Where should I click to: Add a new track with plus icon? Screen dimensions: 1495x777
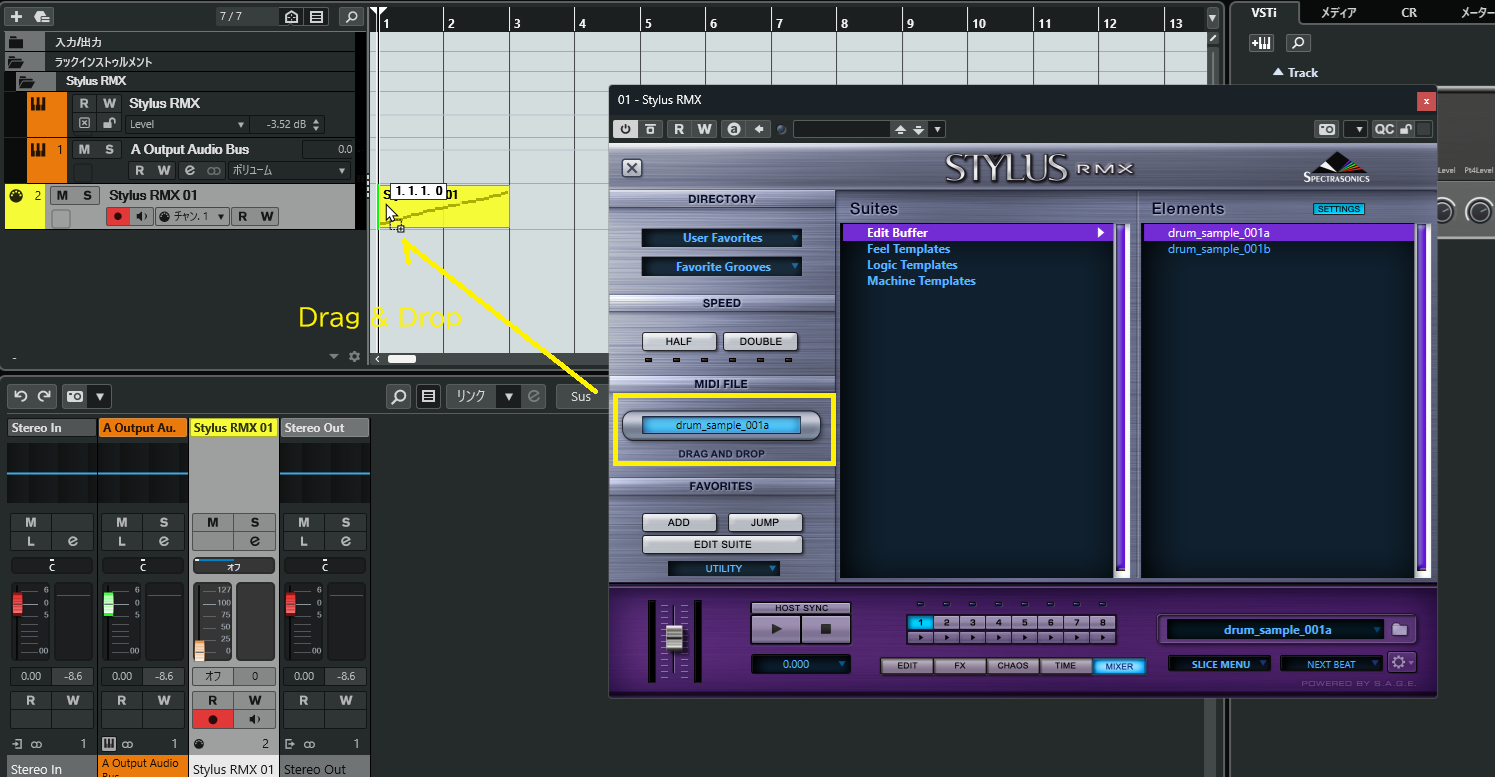point(16,17)
